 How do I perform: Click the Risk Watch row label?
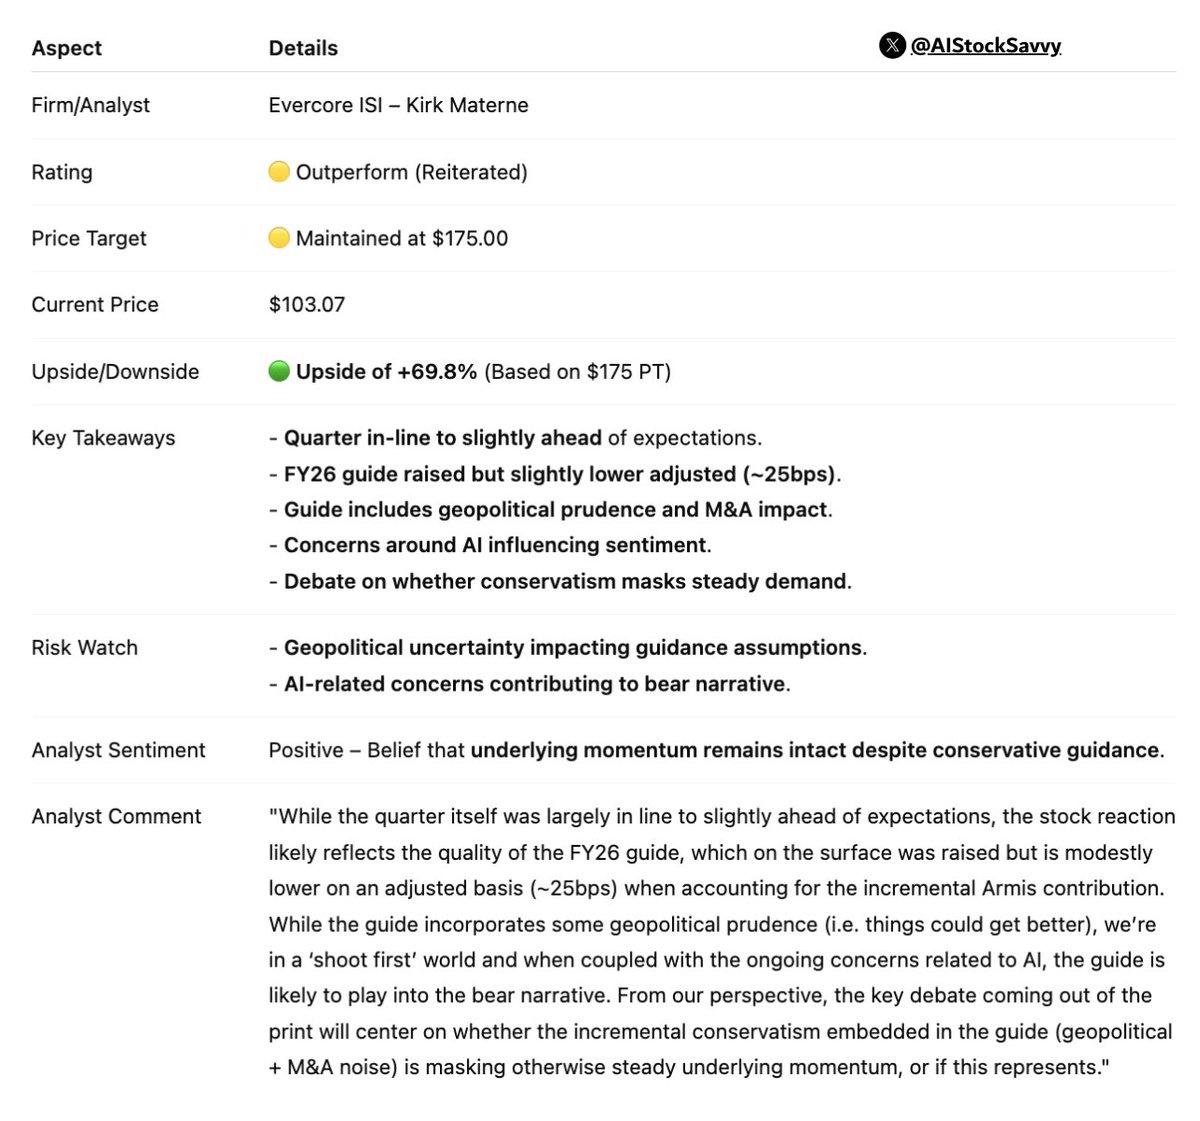(84, 647)
